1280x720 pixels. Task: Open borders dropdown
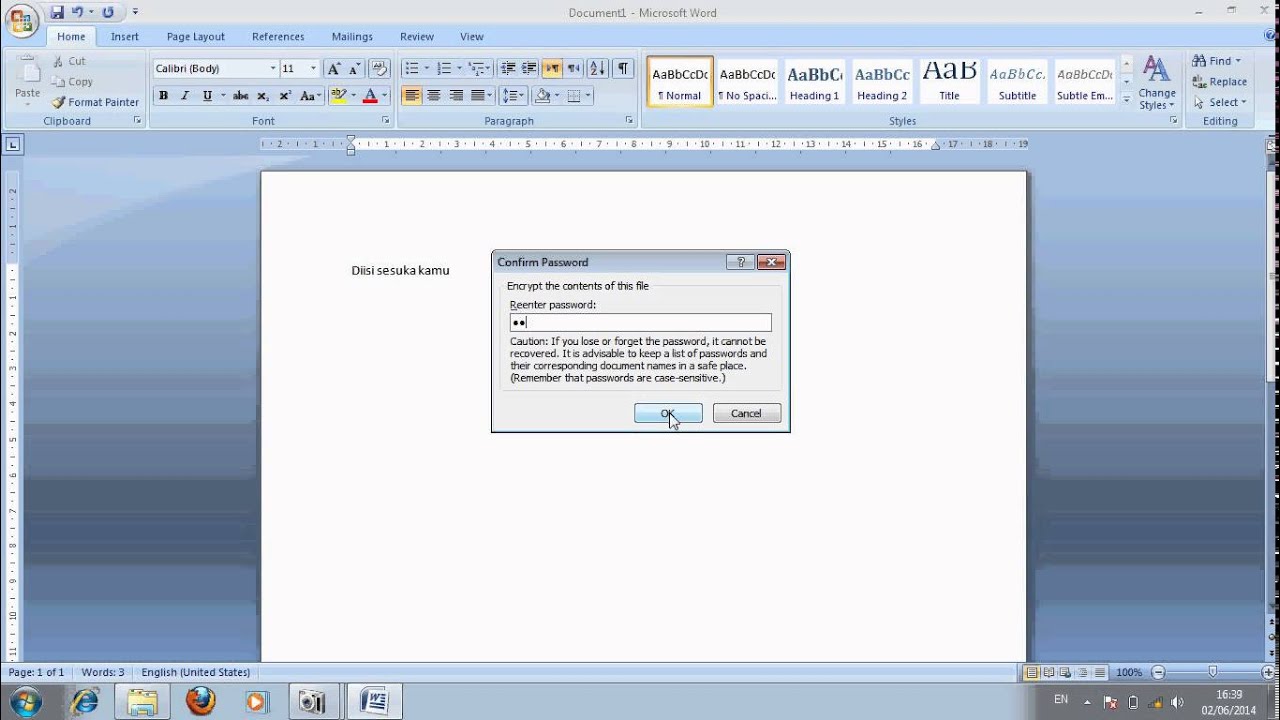click(587, 96)
